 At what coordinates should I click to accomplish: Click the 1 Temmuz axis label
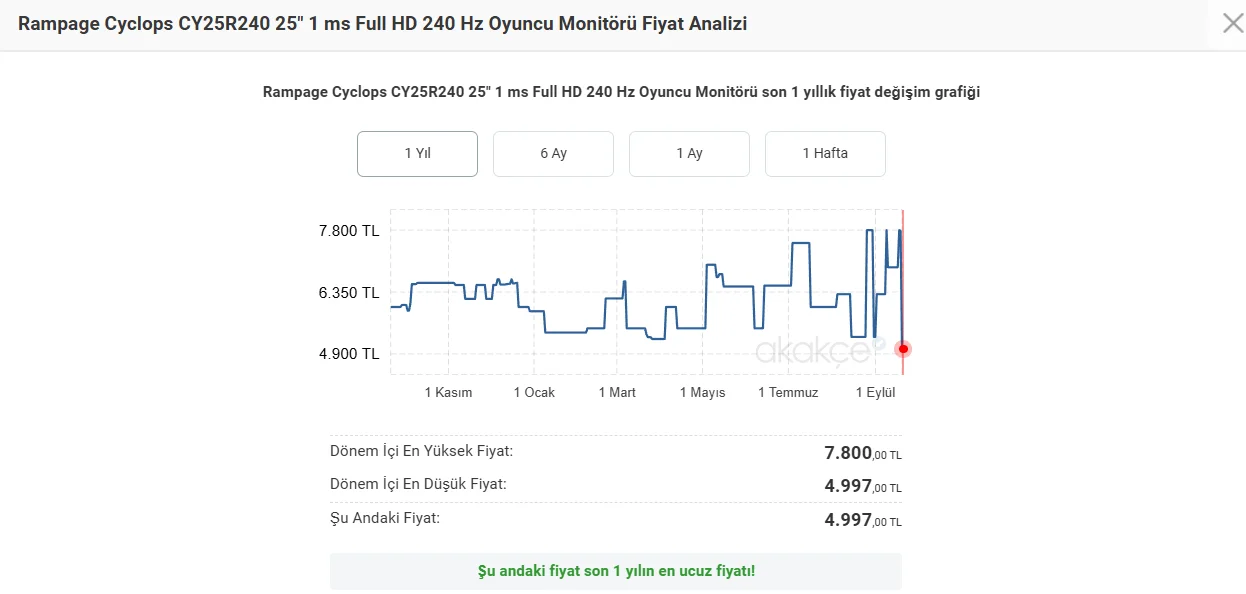[x=788, y=392]
